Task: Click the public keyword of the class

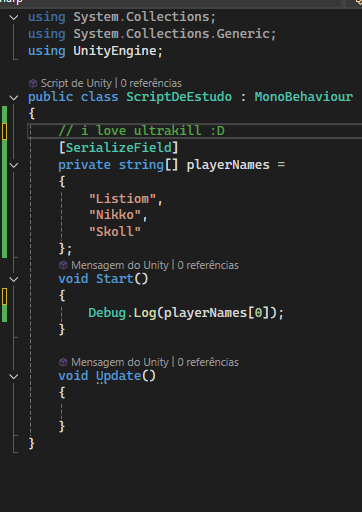Action: pos(50,97)
